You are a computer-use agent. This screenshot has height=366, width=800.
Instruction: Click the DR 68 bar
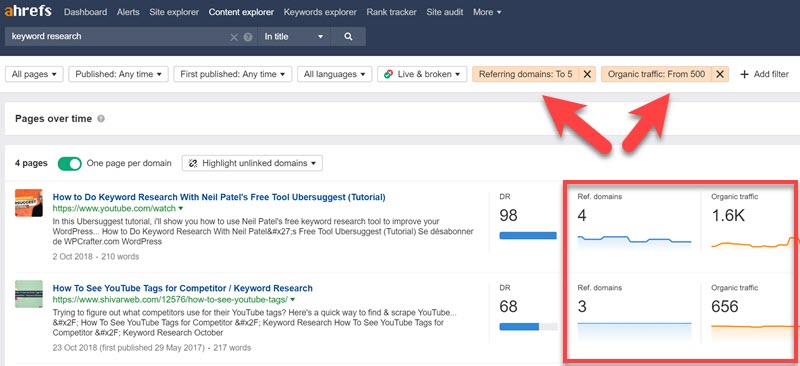pos(528,327)
